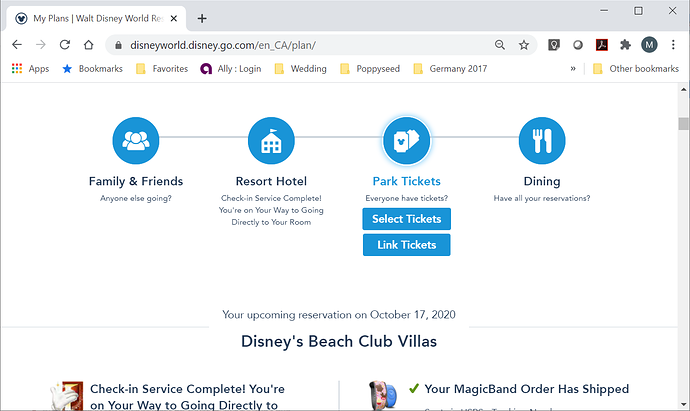The width and height of the screenshot is (690, 411).
Task: Open the Adobe Acrobat extension icon
Action: point(602,45)
